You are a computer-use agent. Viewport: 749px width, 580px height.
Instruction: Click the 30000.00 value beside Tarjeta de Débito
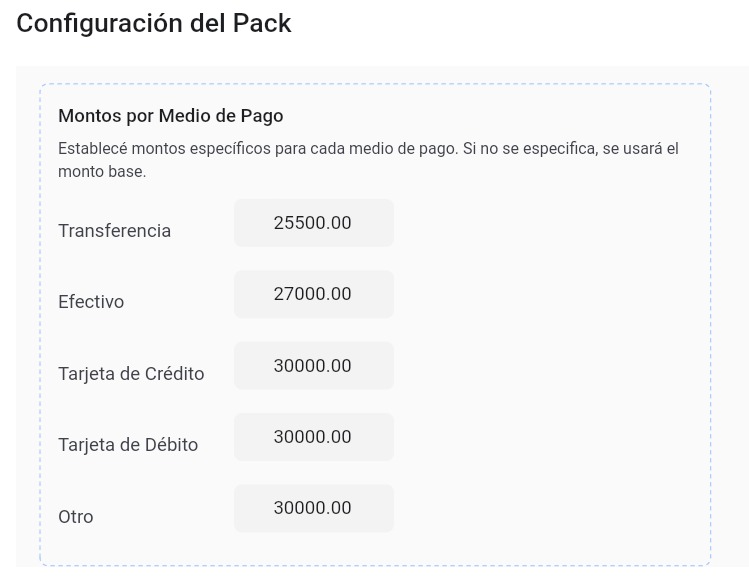(312, 437)
